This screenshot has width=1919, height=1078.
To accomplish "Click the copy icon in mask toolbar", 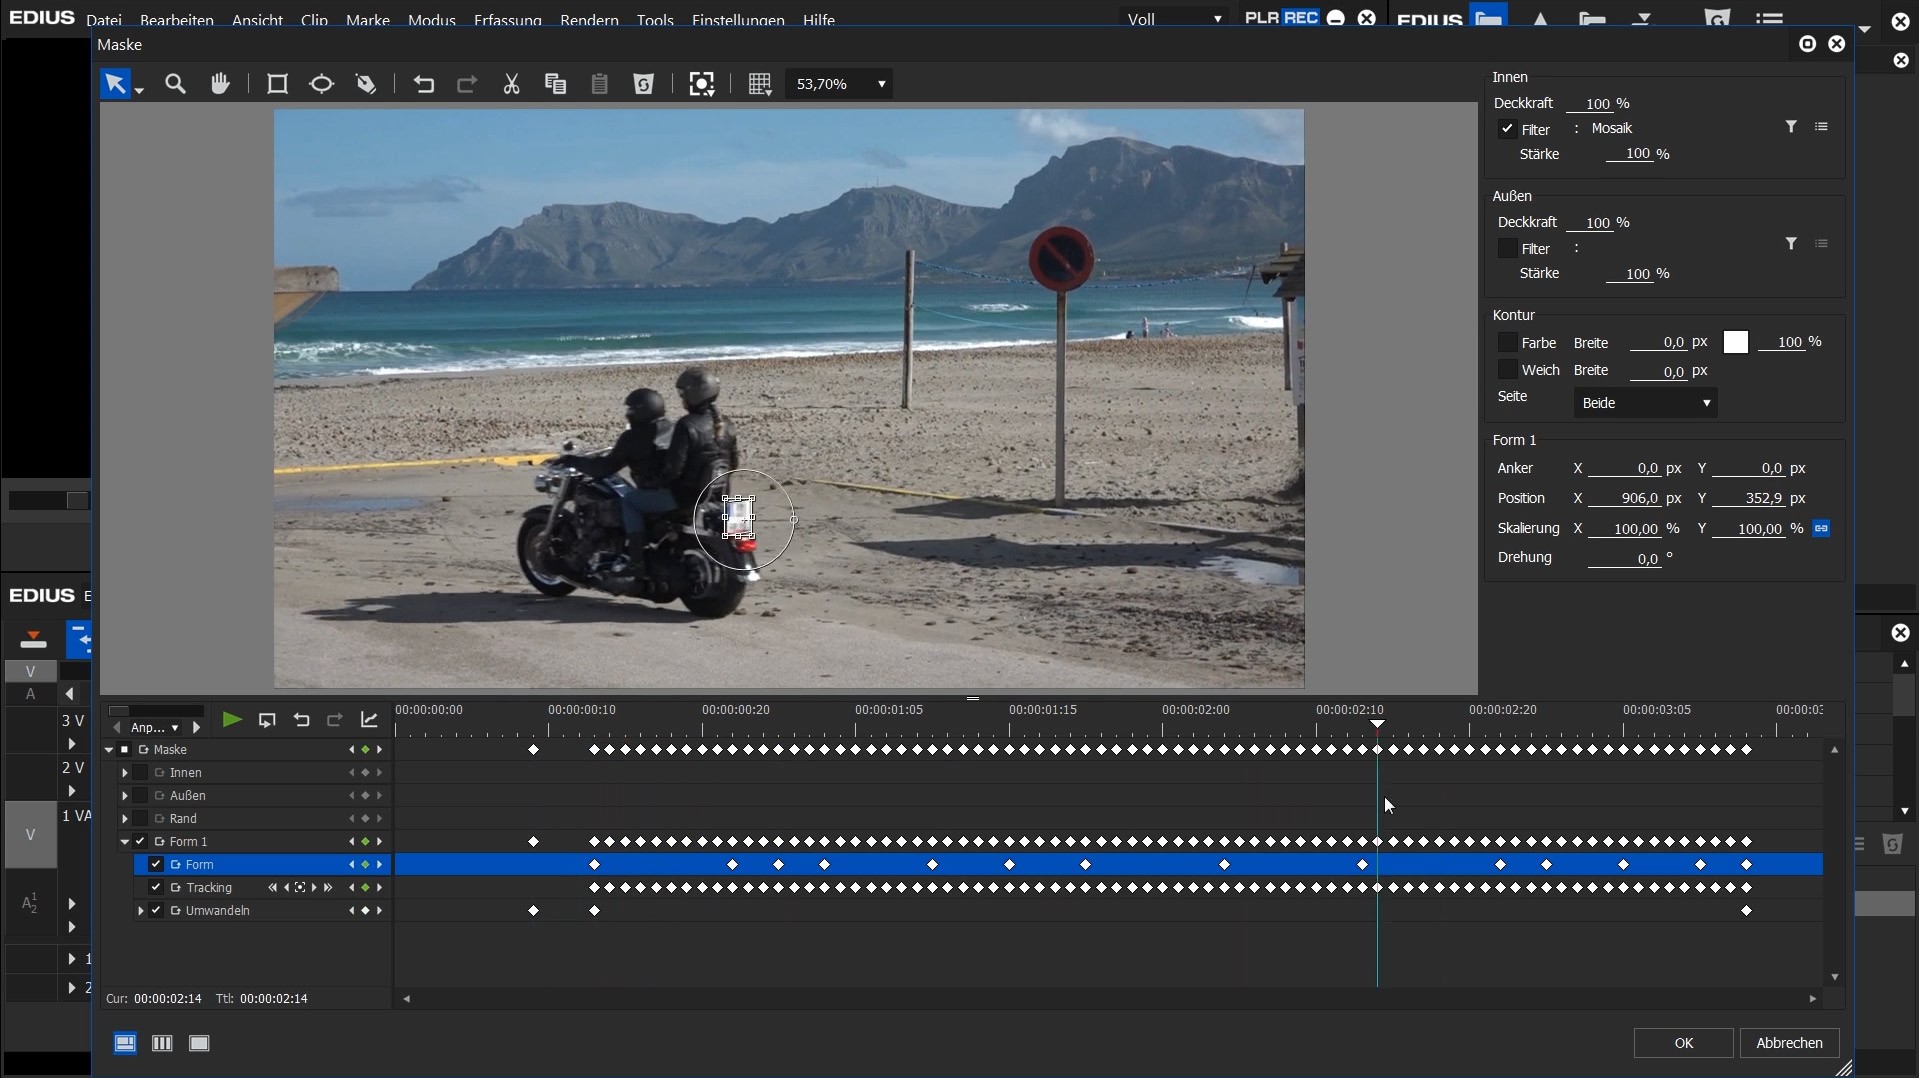I will point(555,84).
